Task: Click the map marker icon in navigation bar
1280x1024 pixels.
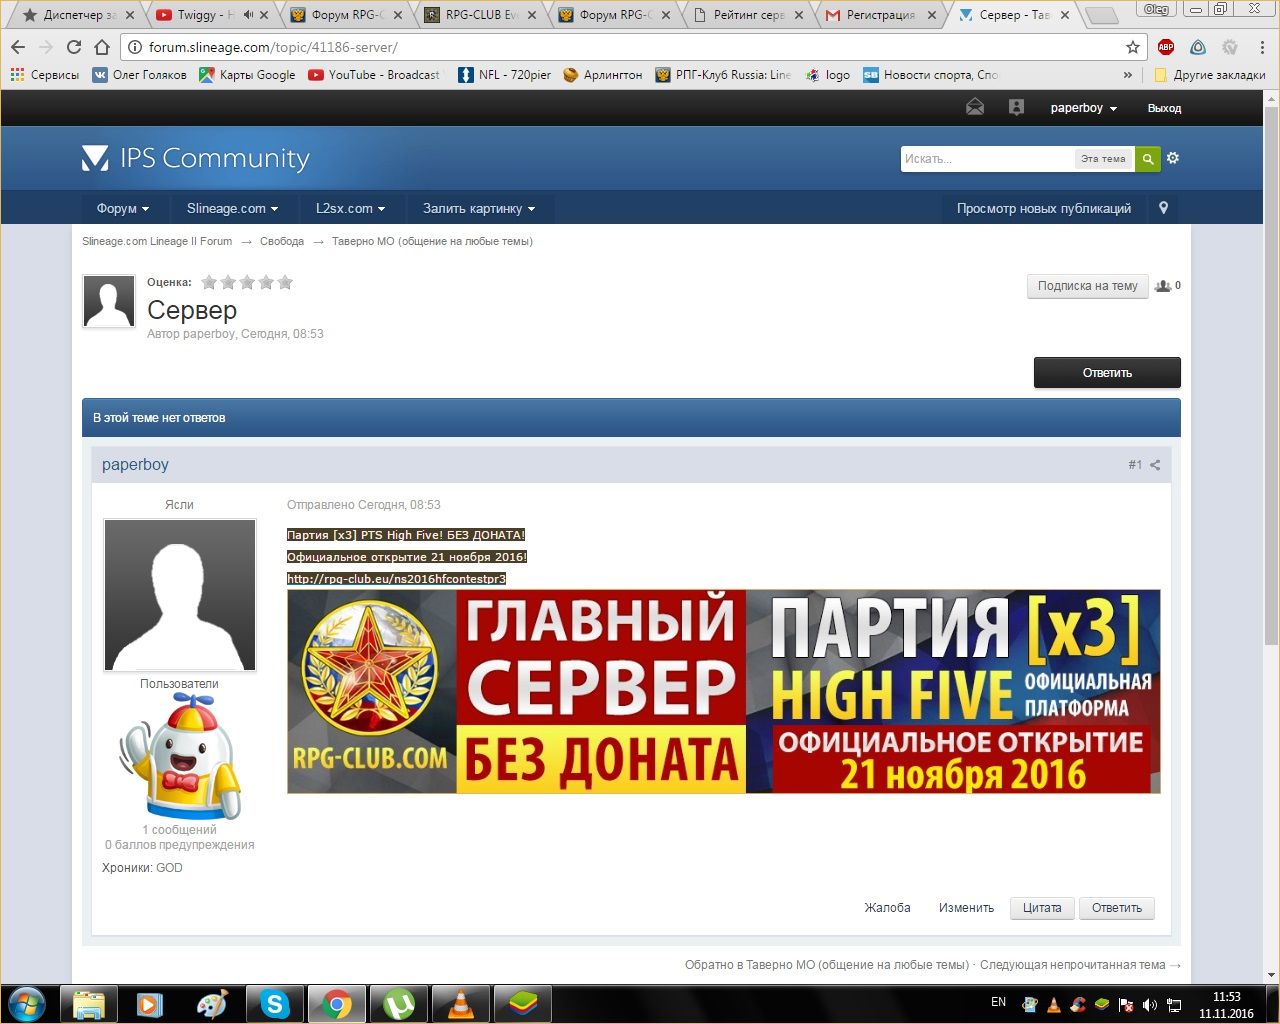Action: (1163, 208)
